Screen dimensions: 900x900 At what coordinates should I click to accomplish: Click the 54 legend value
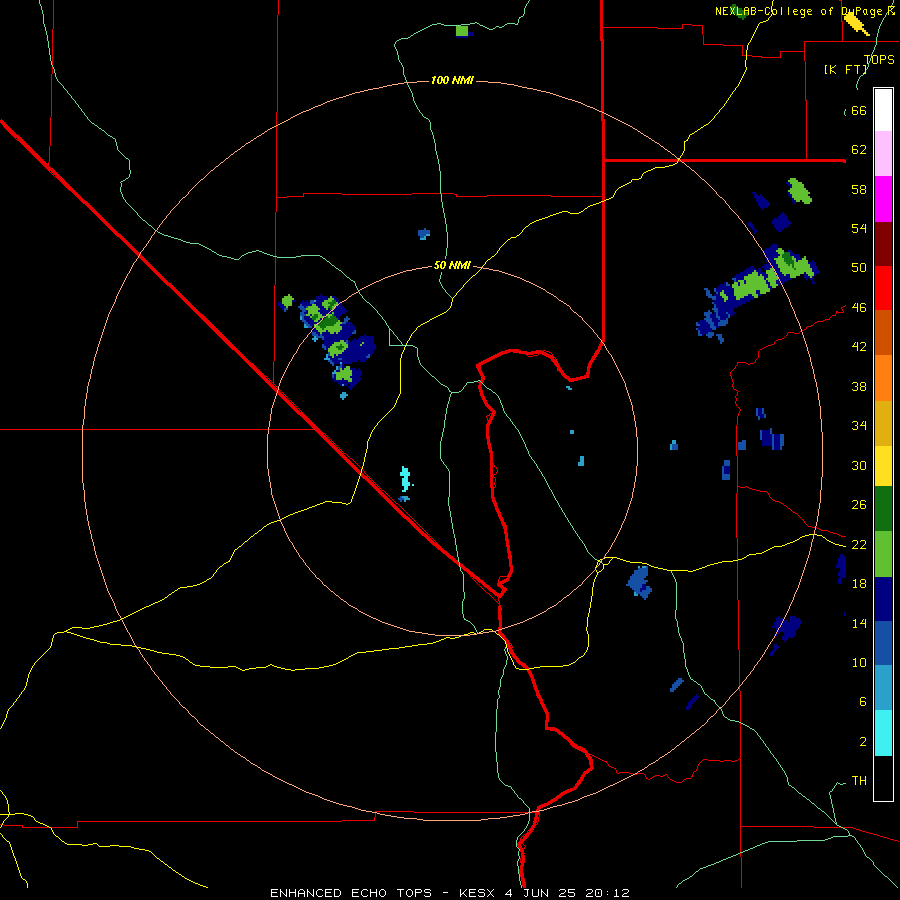click(859, 228)
